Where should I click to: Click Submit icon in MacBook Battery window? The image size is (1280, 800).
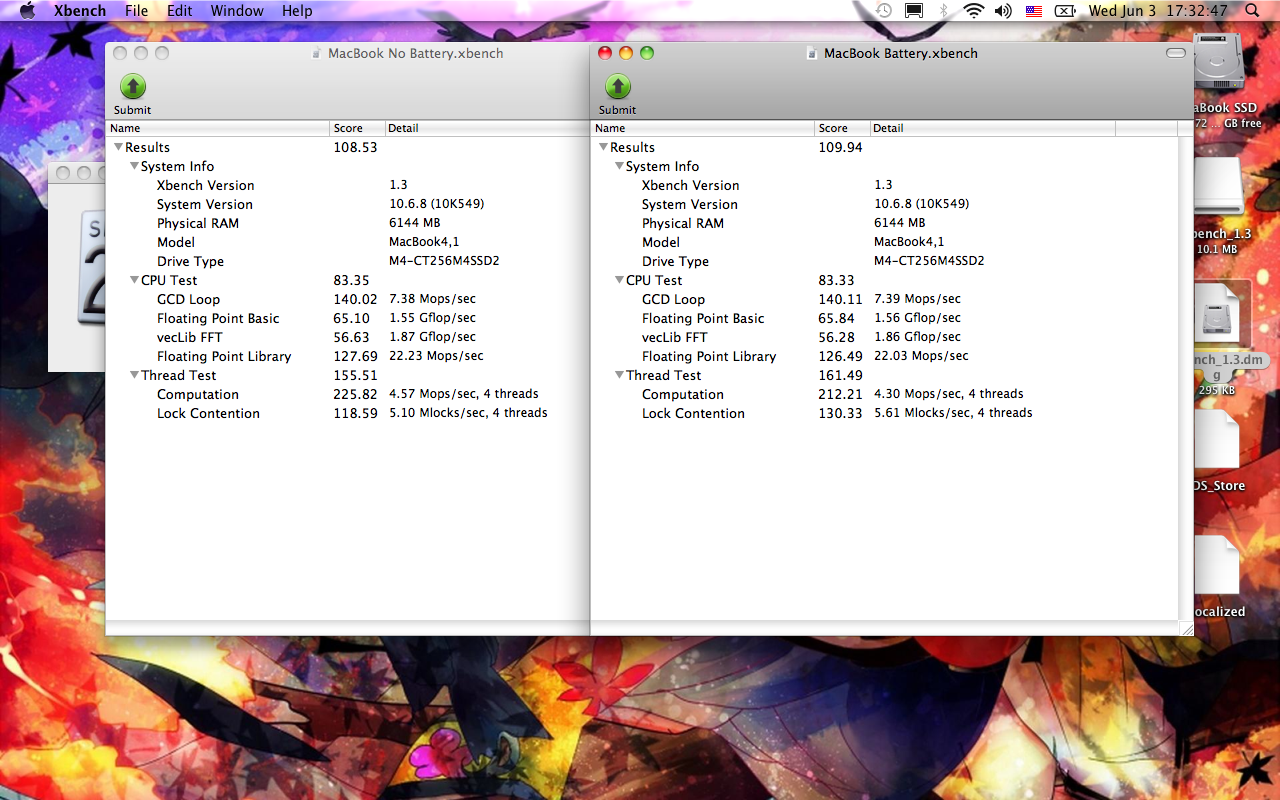[x=618, y=86]
